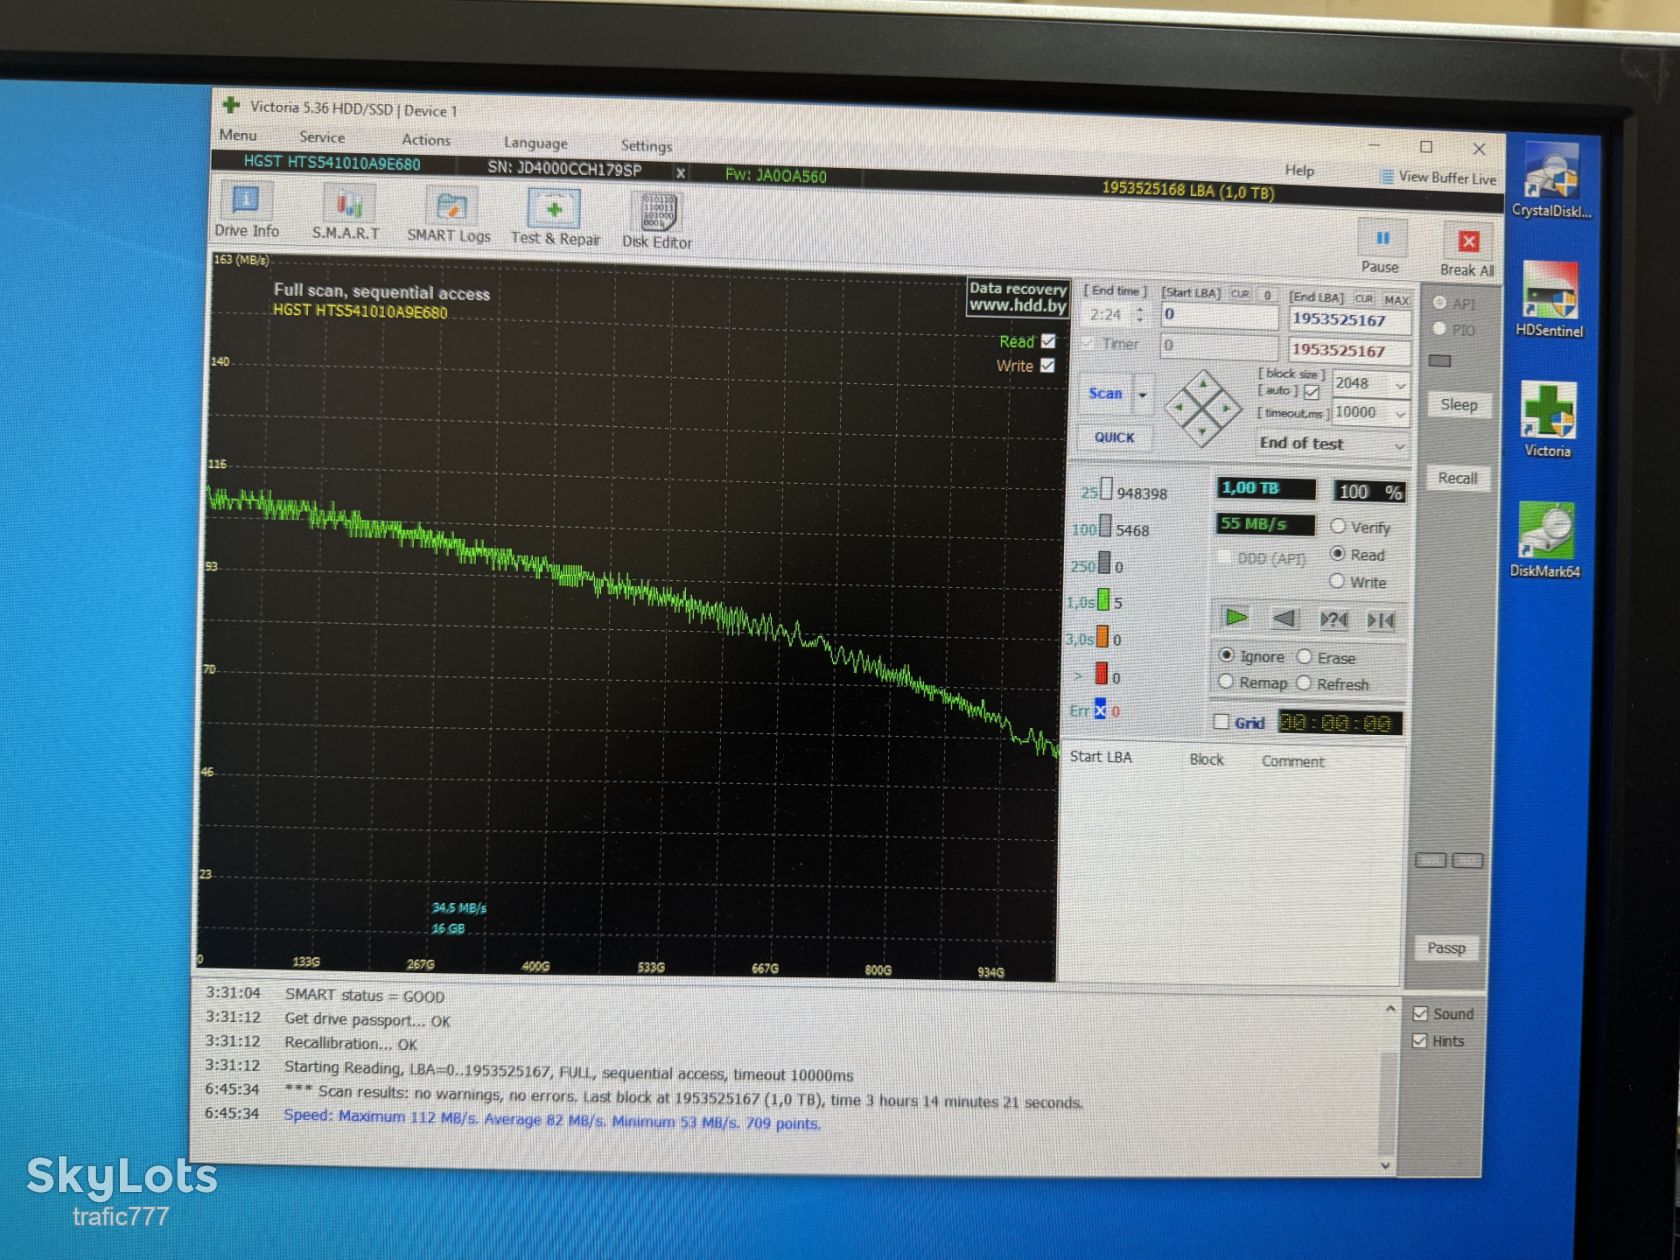
Task: Select the Verify radio option
Action: point(1338,526)
